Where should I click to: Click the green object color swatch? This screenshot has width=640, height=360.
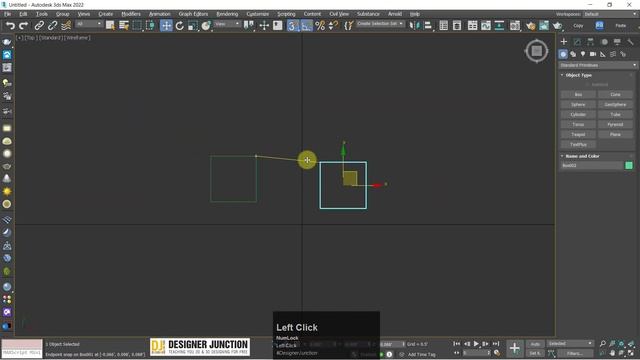pyautogui.click(x=629, y=165)
